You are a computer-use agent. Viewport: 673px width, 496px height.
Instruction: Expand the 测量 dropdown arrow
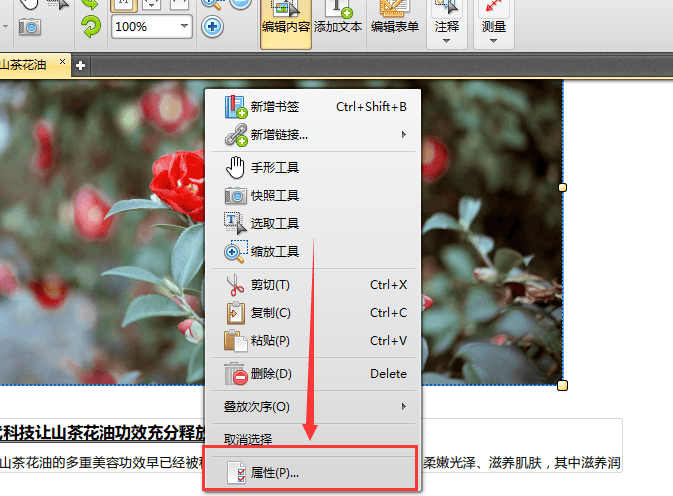(x=494, y=41)
